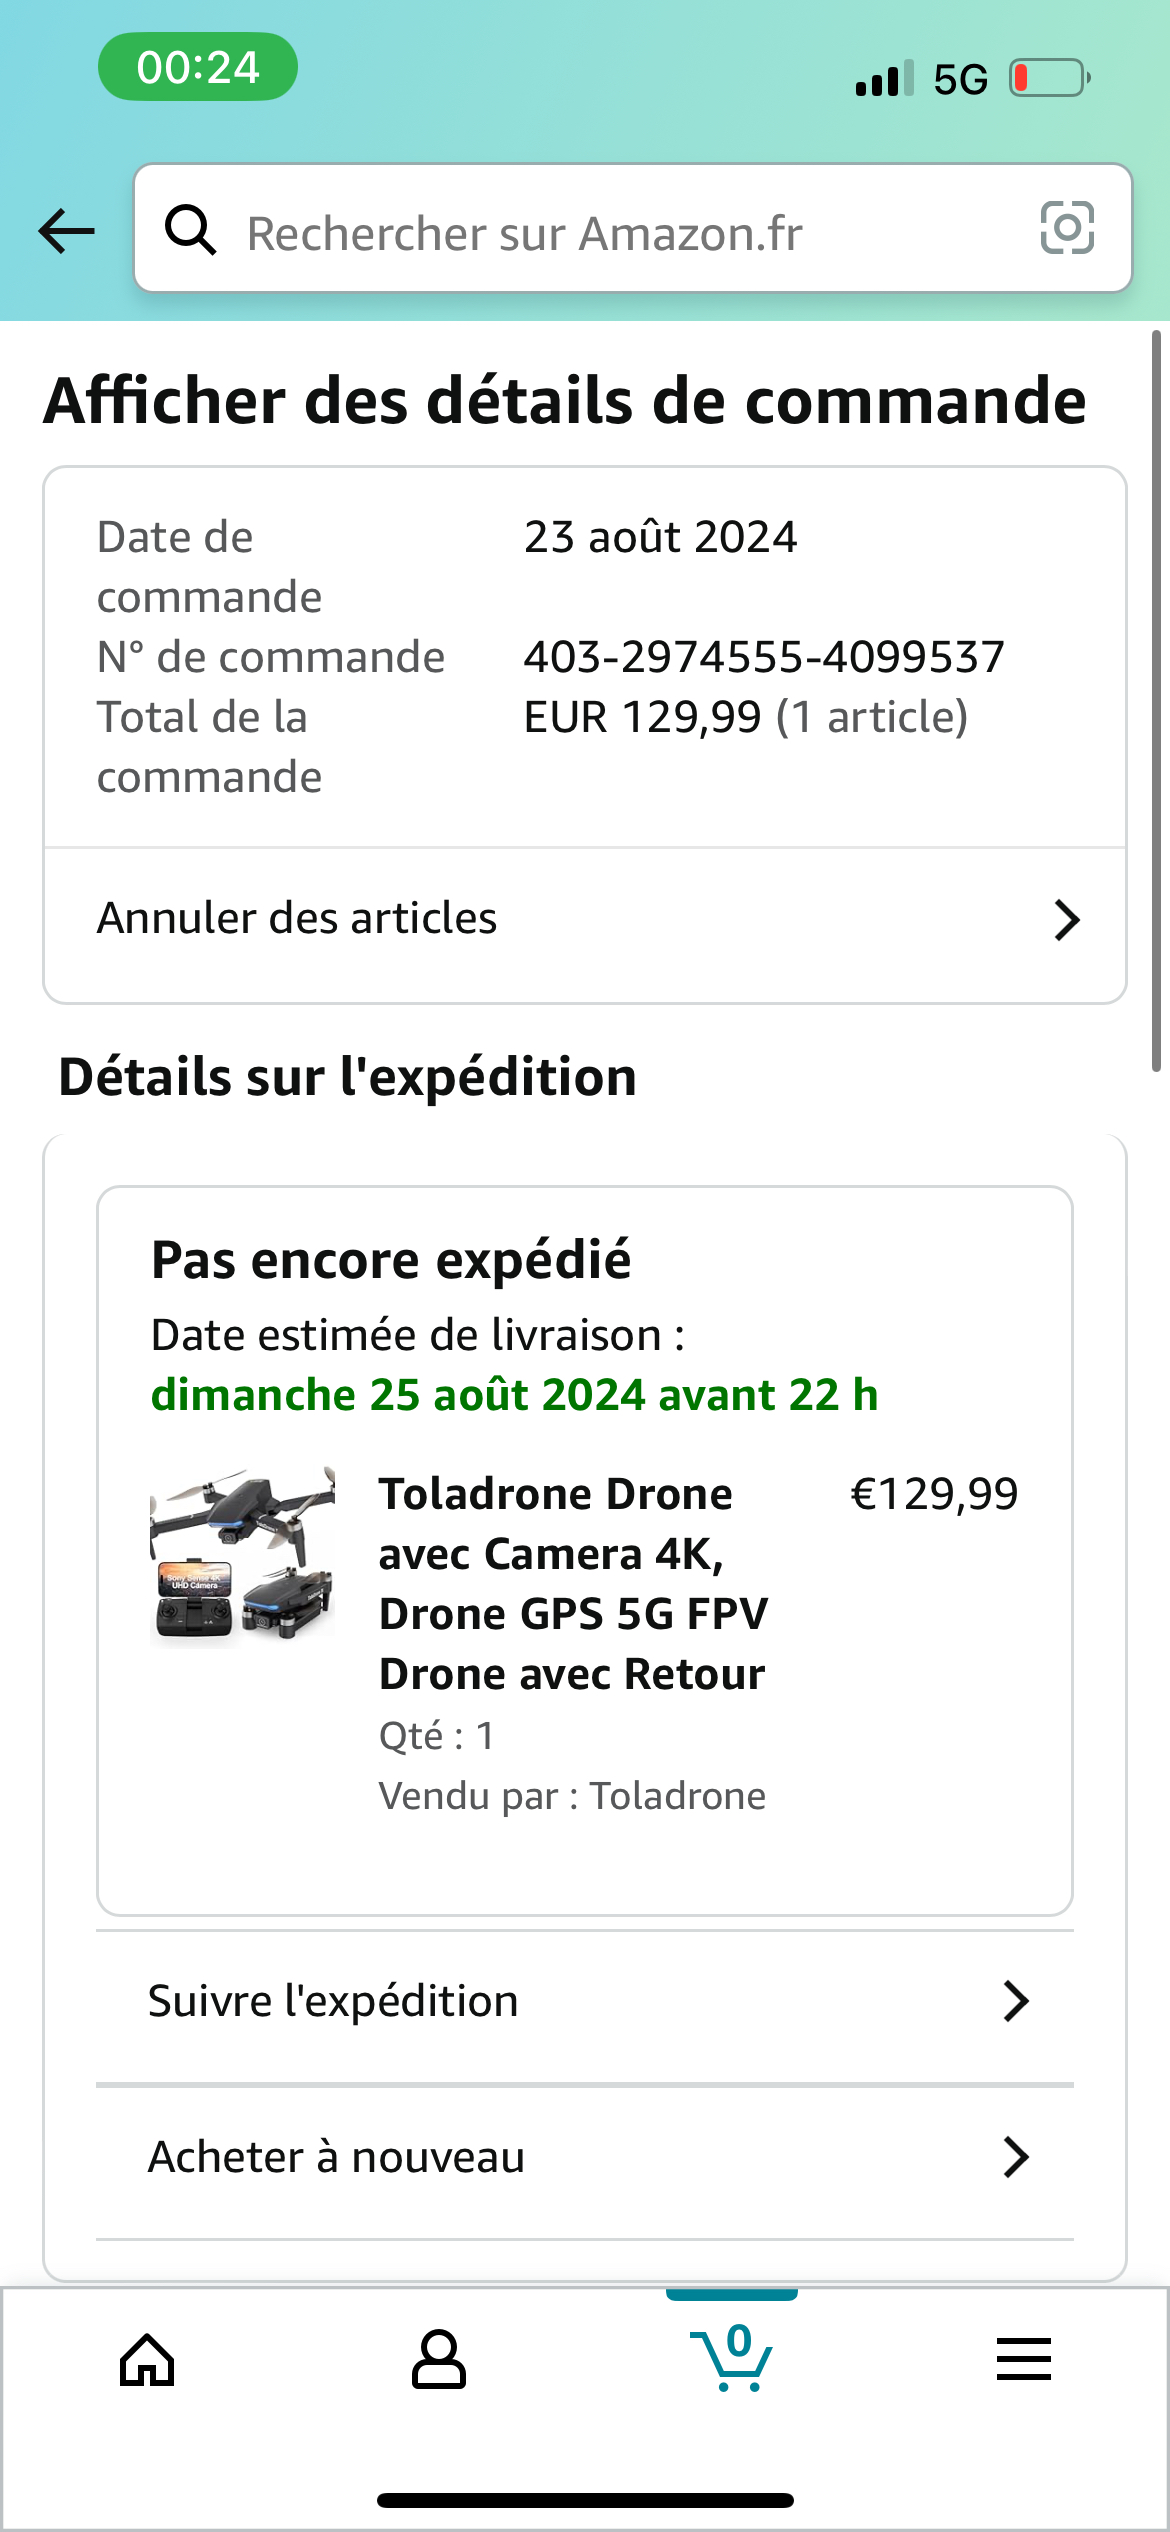Click the page scrollbar on the right edge
Image resolution: width=1170 pixels, height=2532 pixels.
pos(1156,700)
